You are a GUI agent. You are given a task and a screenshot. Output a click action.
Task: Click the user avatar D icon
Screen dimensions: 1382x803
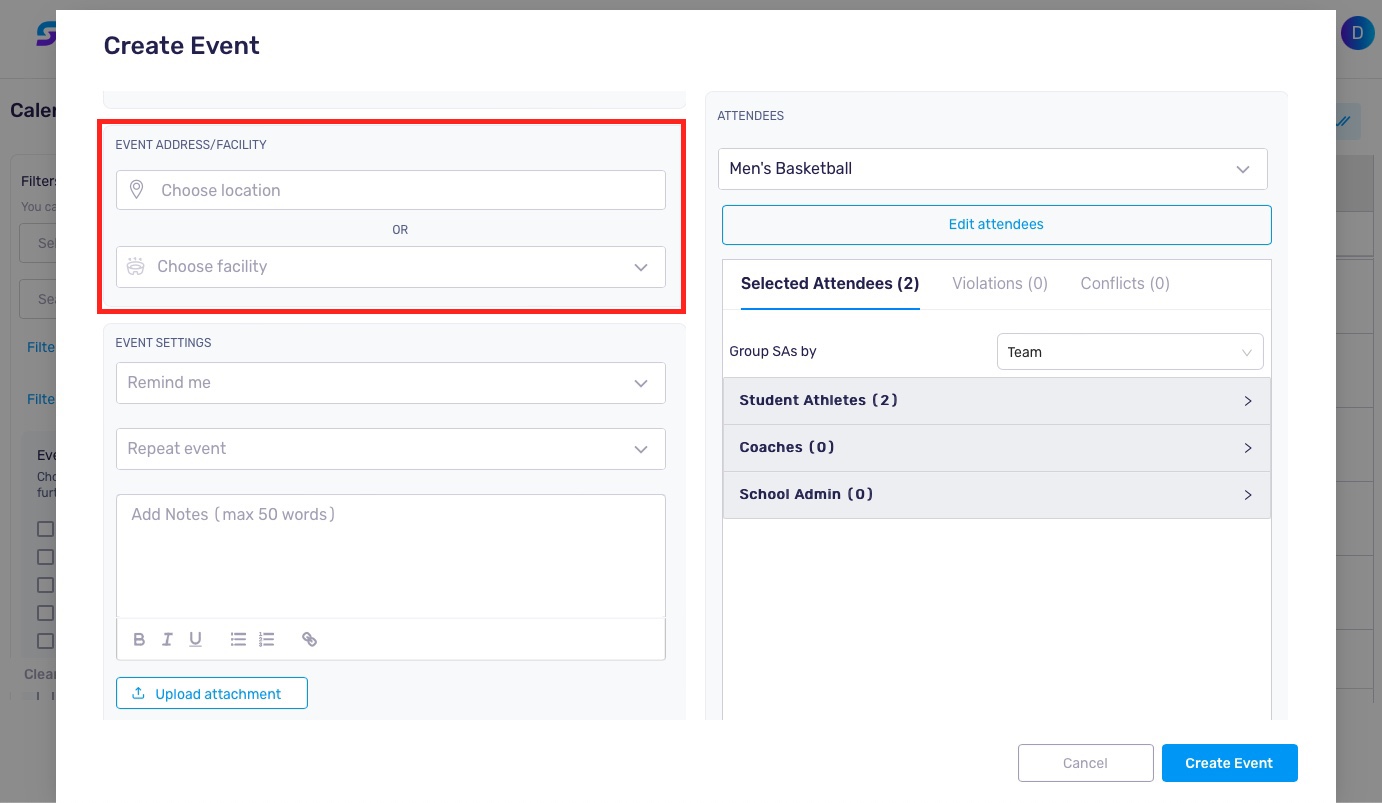click(1357, 33)
